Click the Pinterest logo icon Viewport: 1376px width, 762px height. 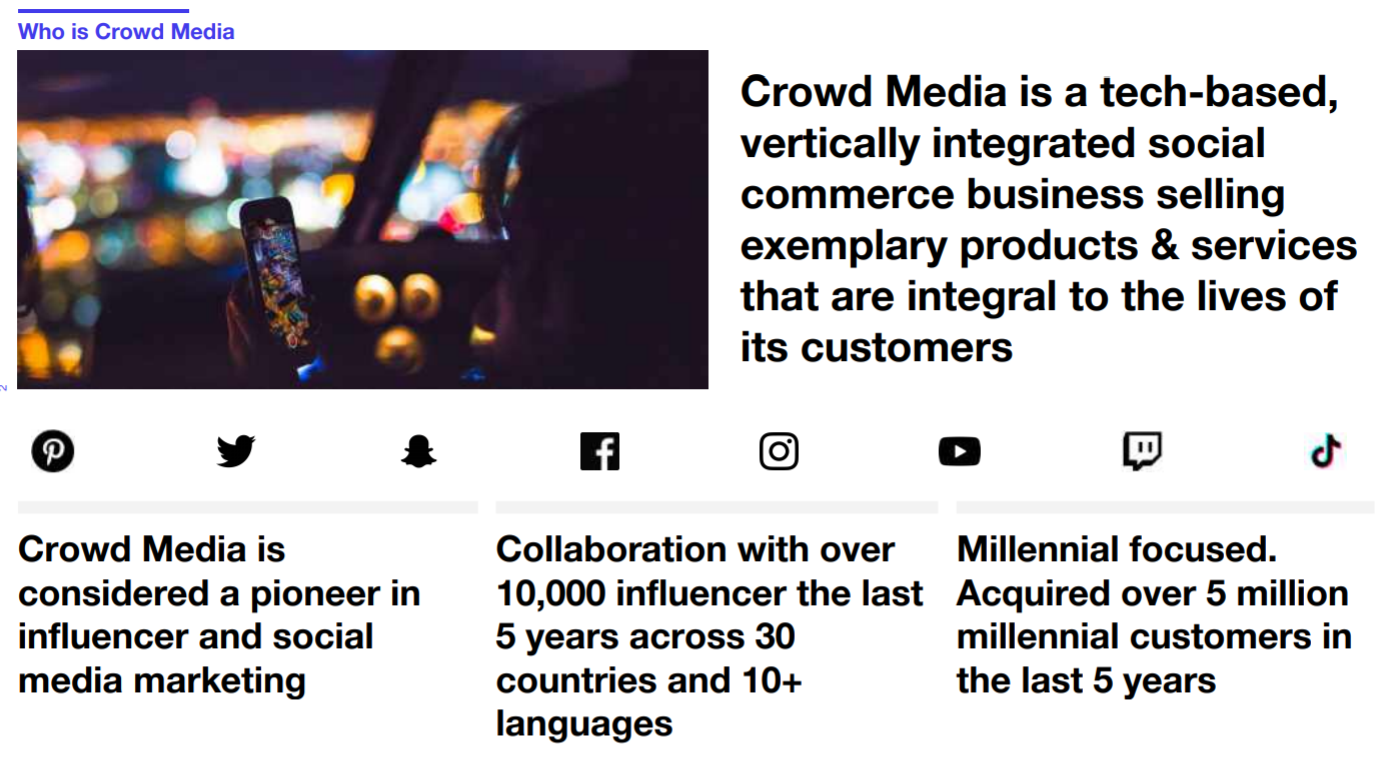[x=52, y=452]
